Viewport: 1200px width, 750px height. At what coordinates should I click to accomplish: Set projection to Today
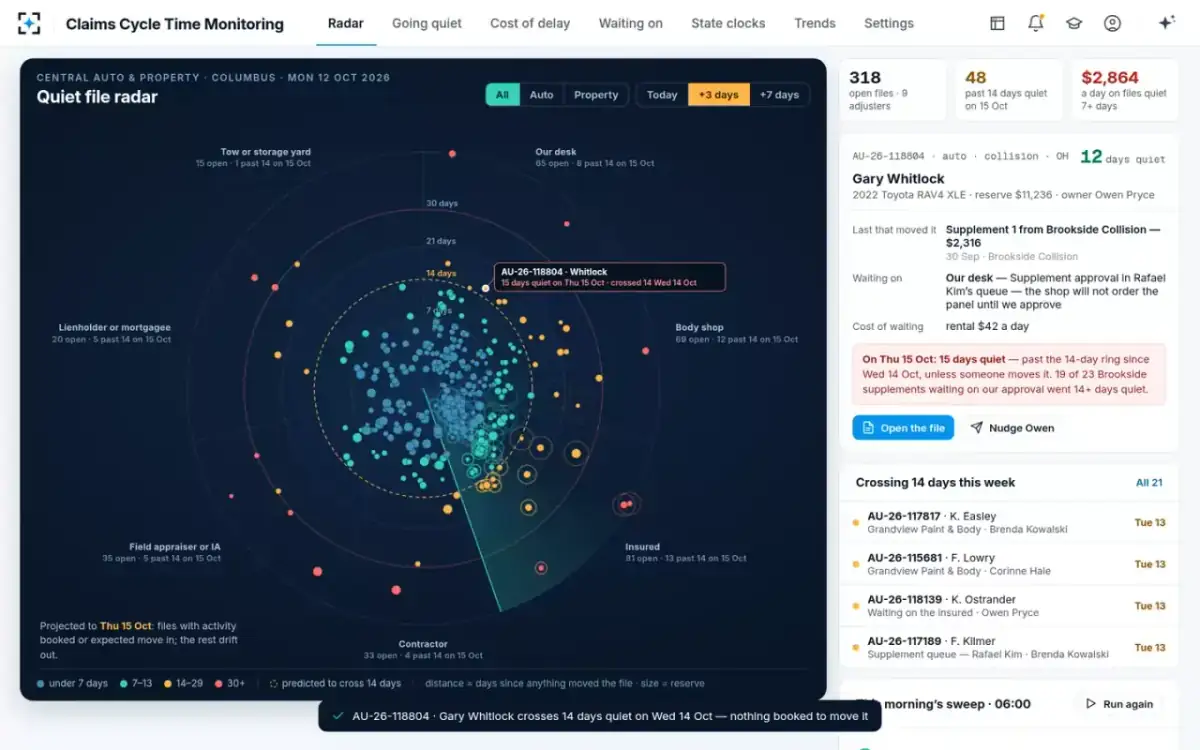pyautogui.click(x=662, y=95)
